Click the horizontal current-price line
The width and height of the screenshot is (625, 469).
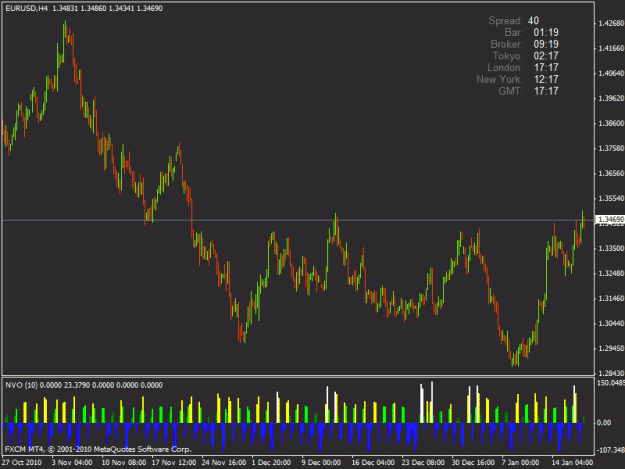(x=298, y=220)
